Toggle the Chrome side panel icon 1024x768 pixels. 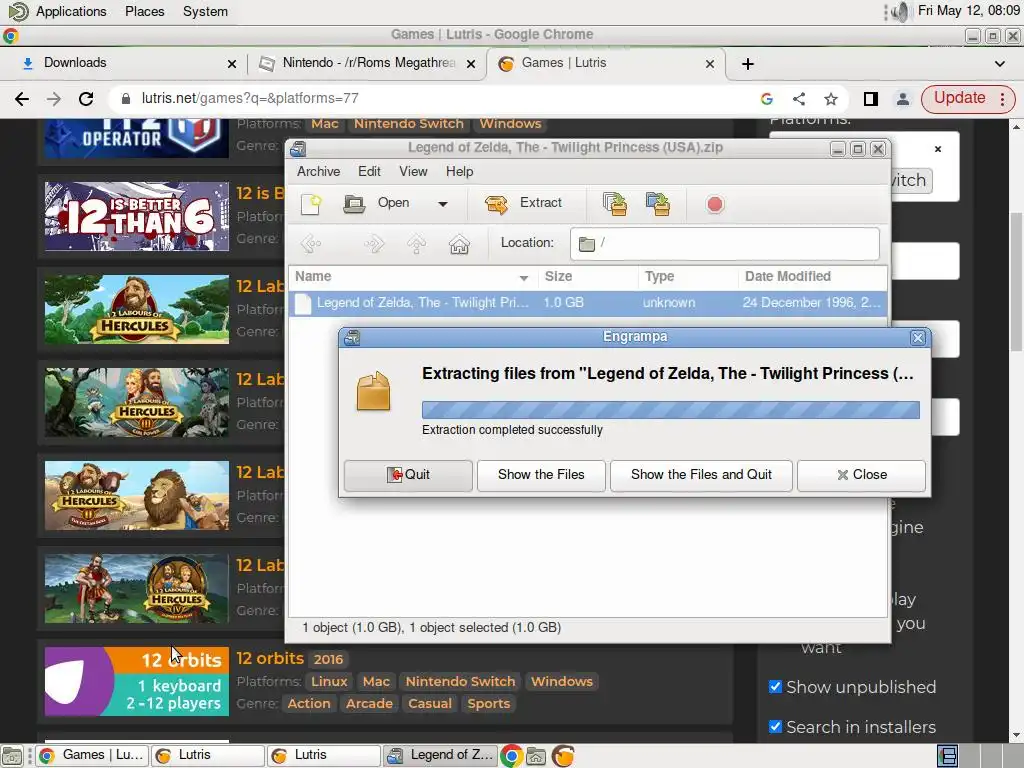pos(871,99)
